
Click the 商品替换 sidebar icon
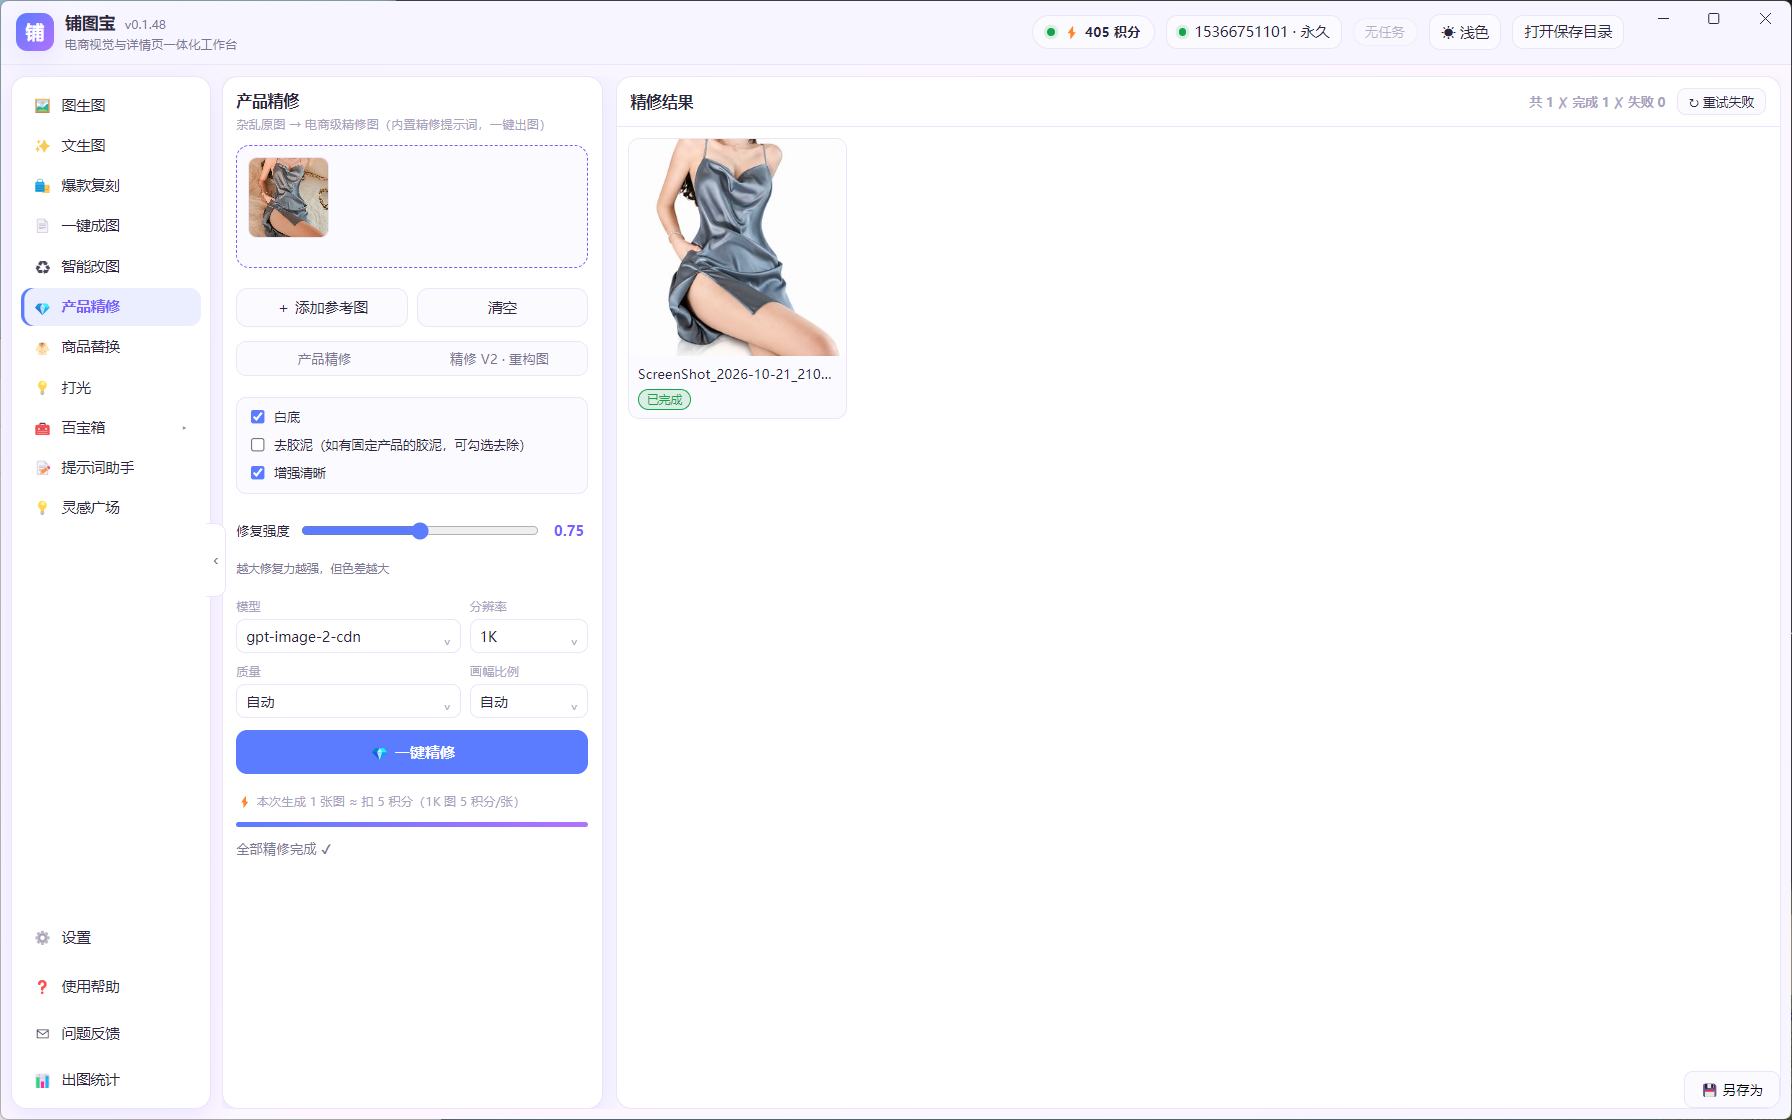click(x=42, y=347)
